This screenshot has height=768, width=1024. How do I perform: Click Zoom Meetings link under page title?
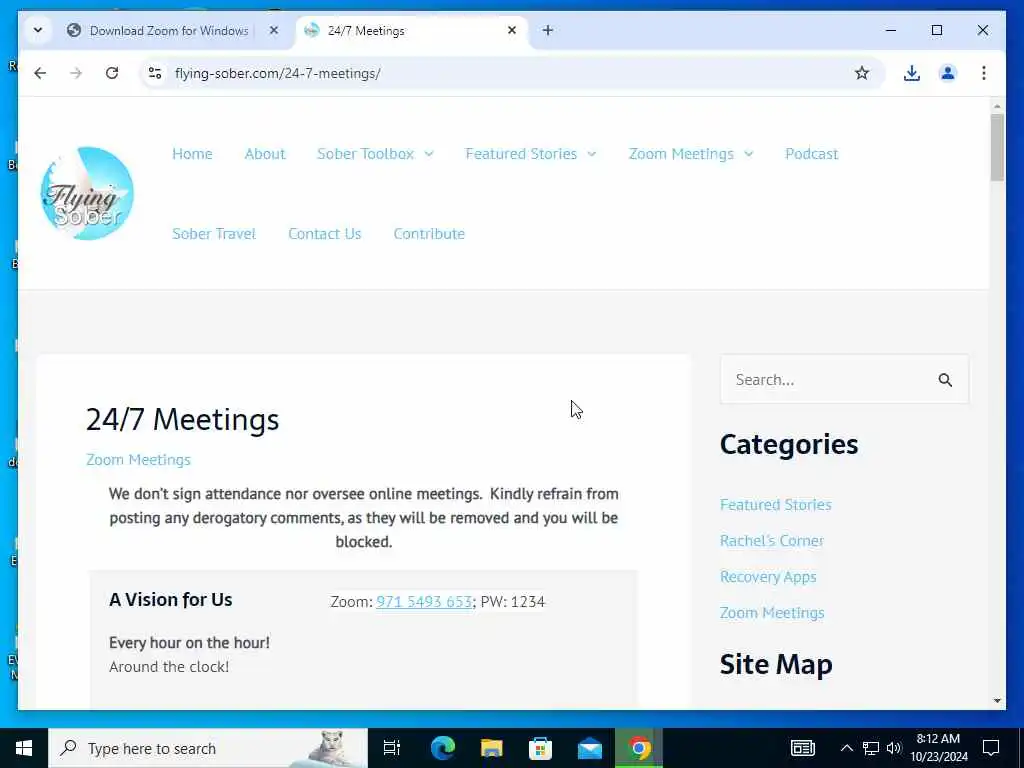click(138, 460)
